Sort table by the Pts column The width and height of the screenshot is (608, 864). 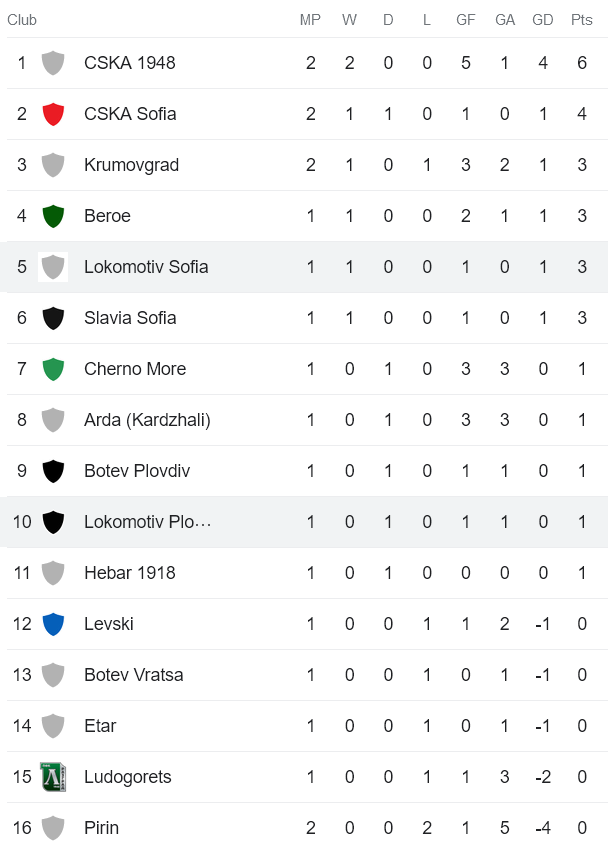click(581, 19)
